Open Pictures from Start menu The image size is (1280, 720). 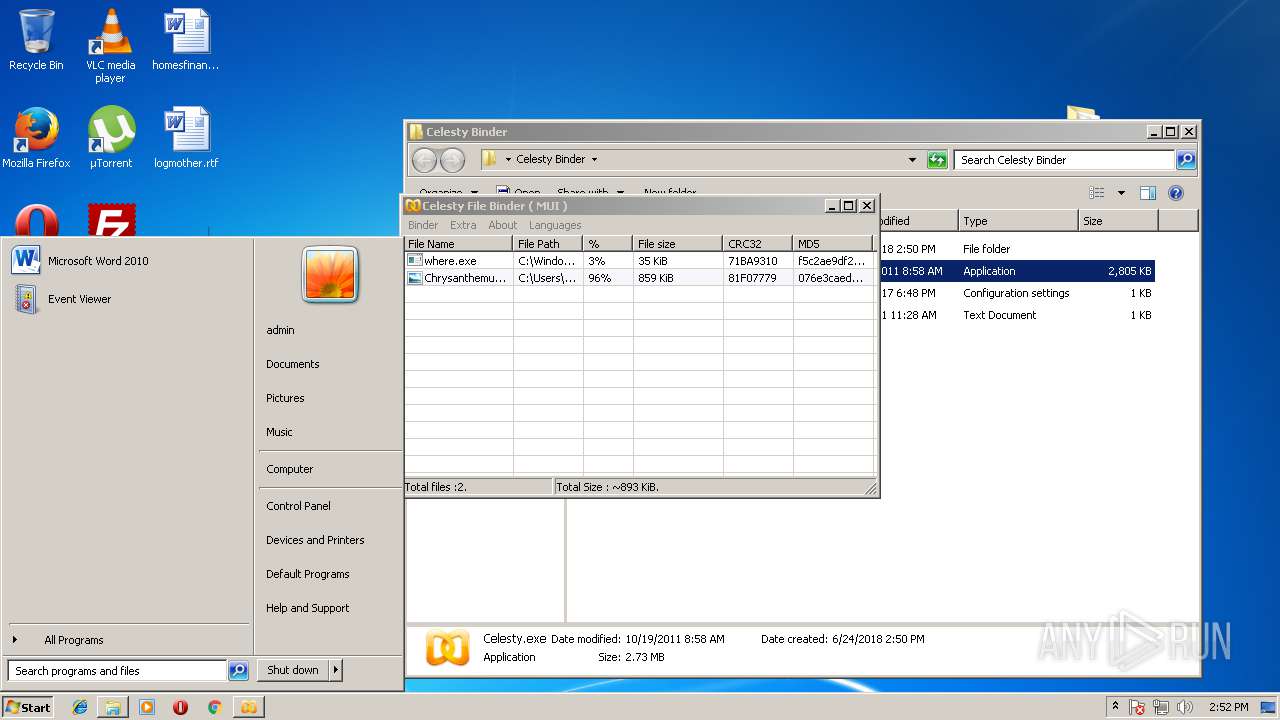tap(285, 398)
